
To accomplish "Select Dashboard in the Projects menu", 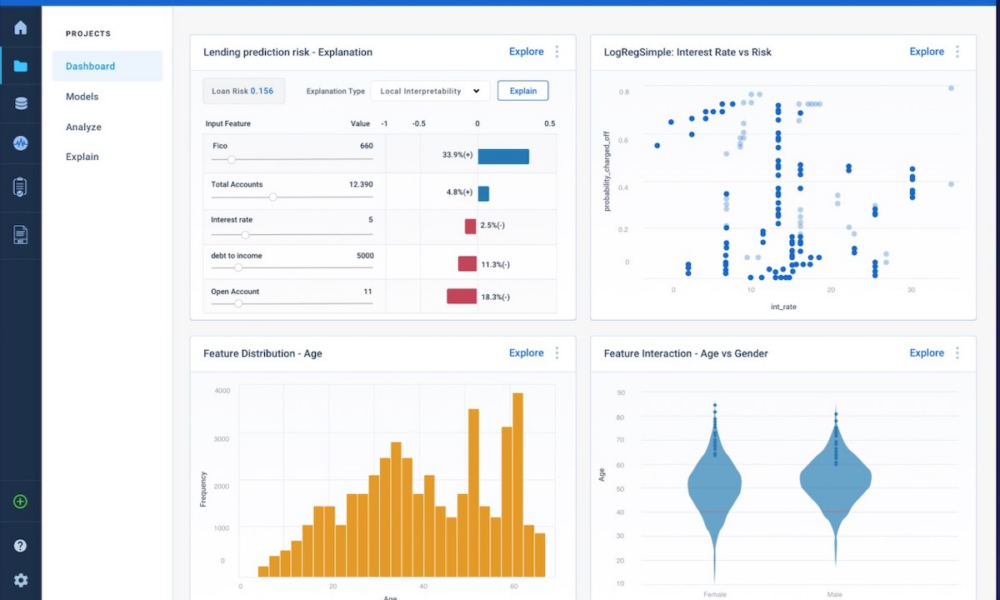I will point(107,66).
